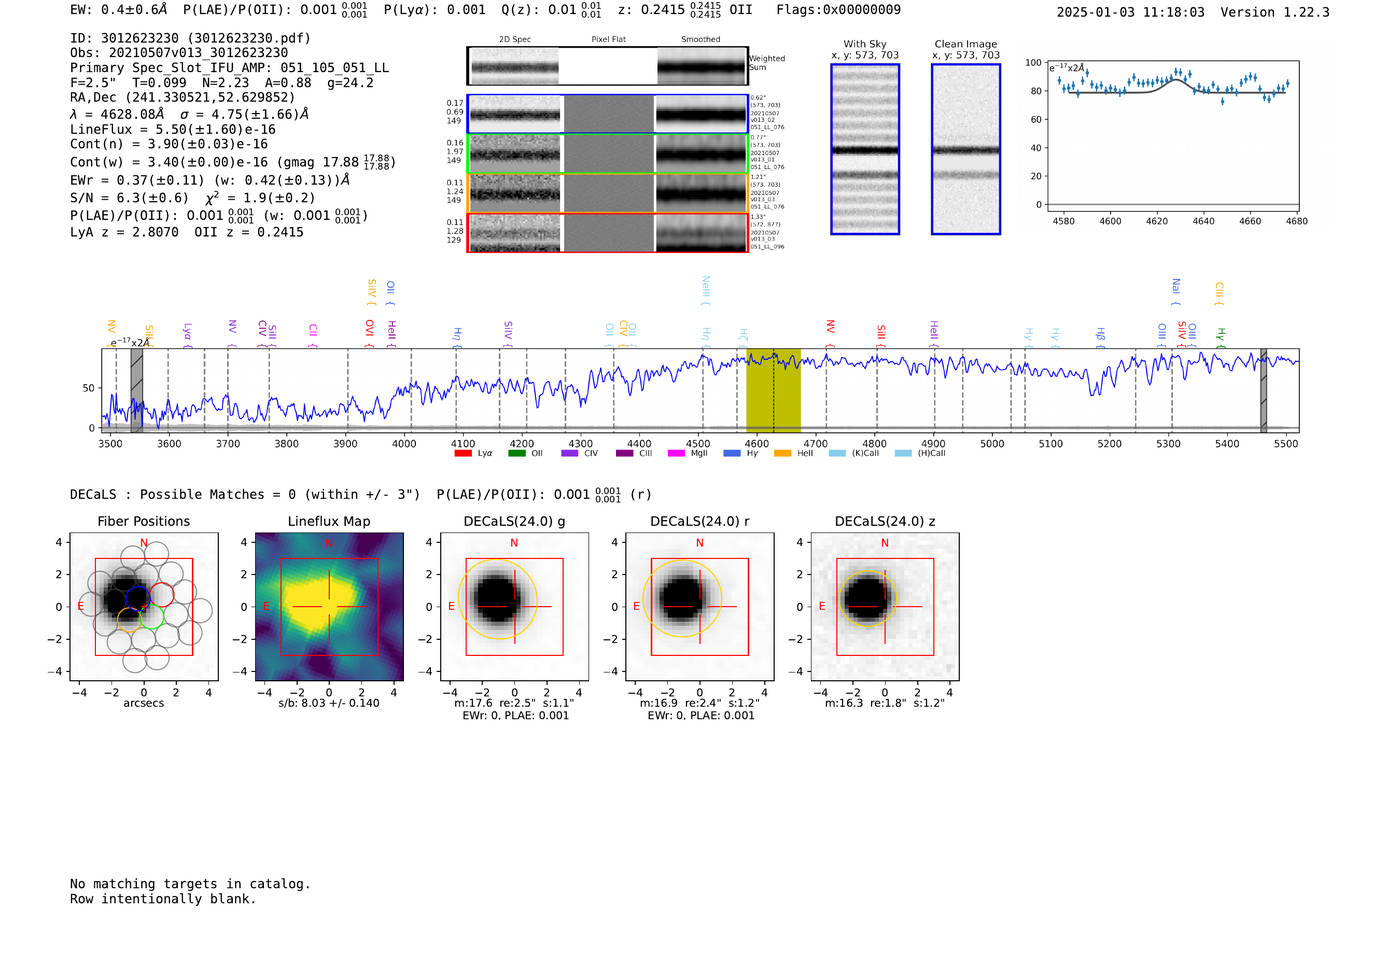Click the Primary Spec_Slot_IFU_AMP text
Screen dimensions: 1400x953
(x=229, y=68)
